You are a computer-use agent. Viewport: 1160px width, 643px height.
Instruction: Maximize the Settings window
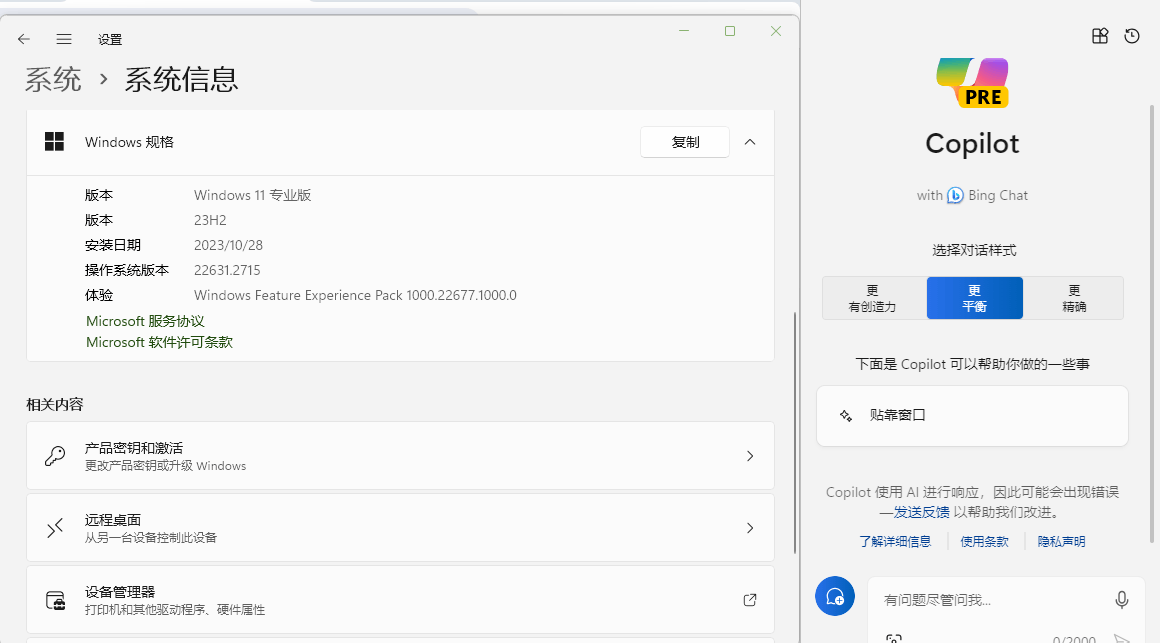tap(730, 31)
